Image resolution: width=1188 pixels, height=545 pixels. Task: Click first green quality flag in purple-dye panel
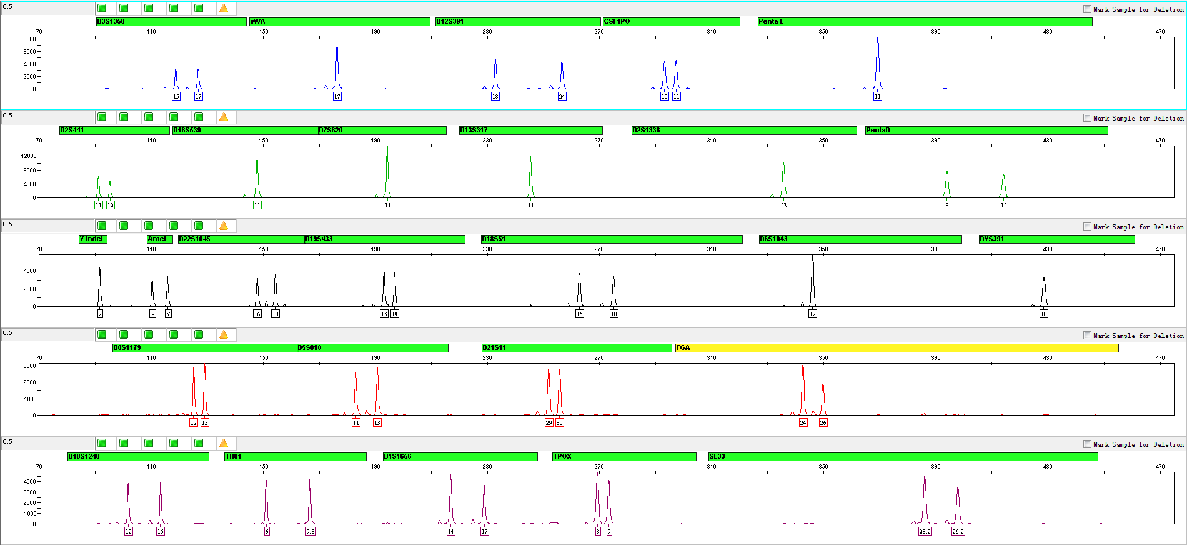click(x=102, y=443)
